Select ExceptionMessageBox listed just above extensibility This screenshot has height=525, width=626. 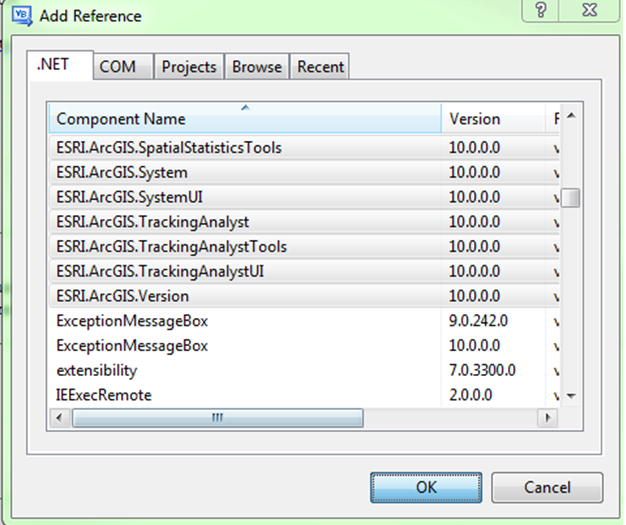(x=132, y=346)
